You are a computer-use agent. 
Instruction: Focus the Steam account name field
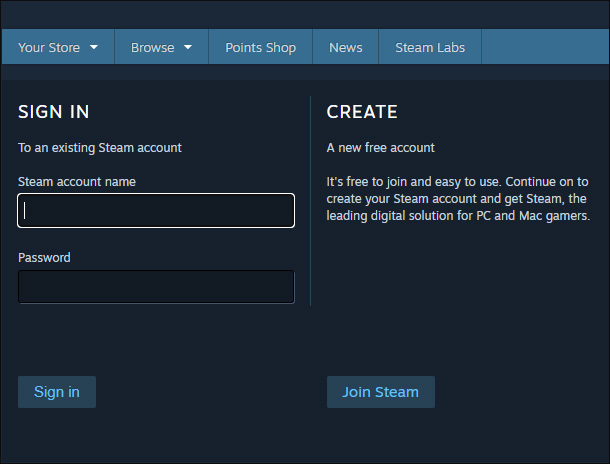[x=156, y=210]
